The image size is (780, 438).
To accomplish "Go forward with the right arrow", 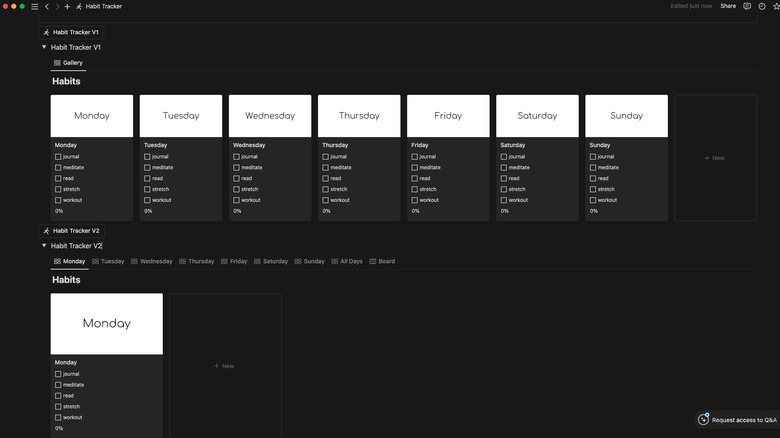I will click(57, 6).
